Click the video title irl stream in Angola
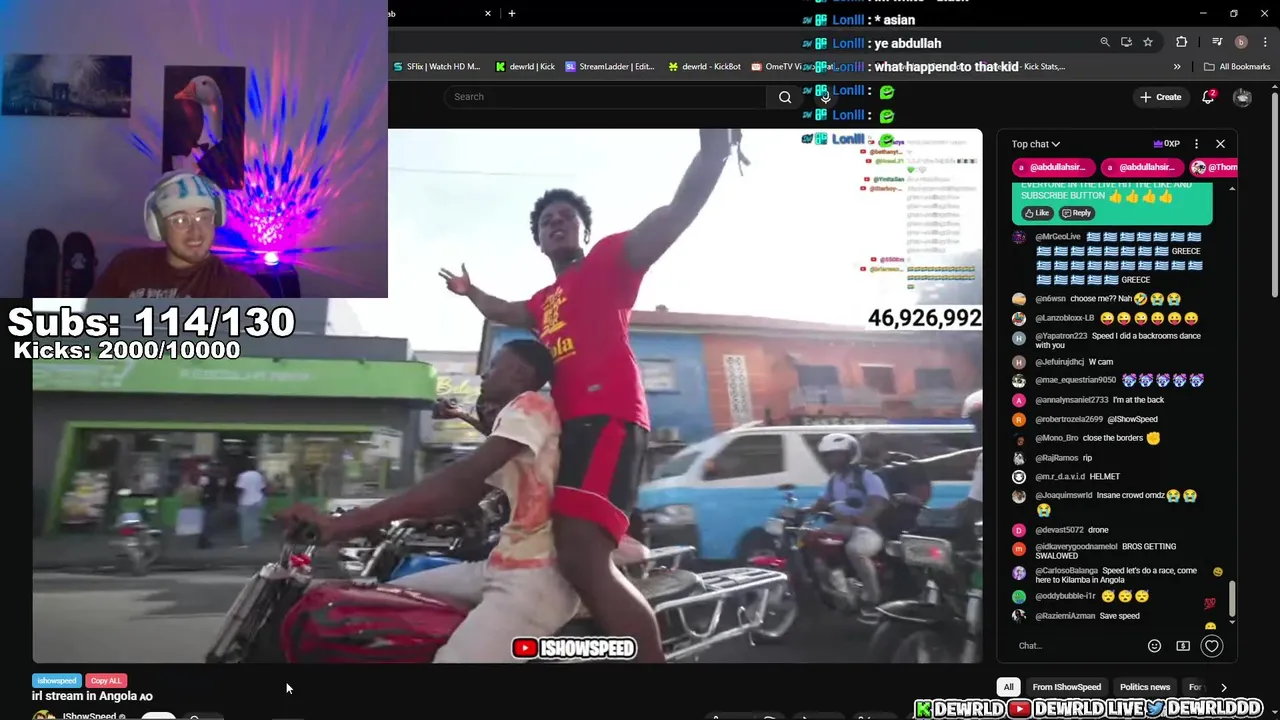 point(92,696)
